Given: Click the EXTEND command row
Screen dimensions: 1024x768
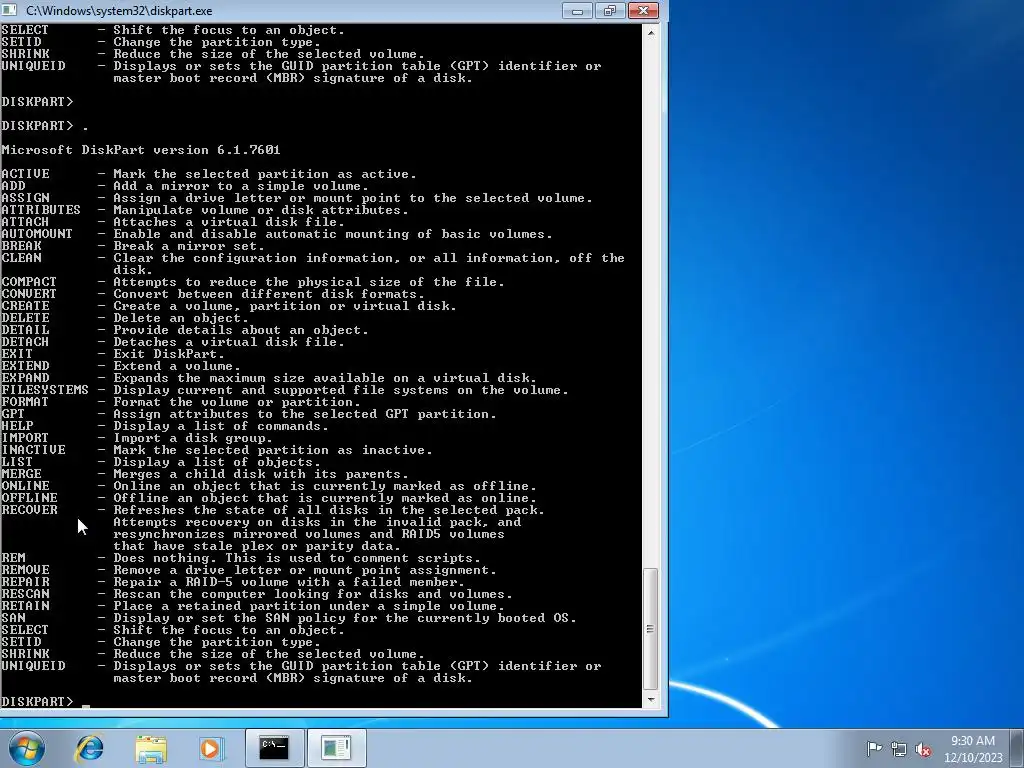Looking at the screenshot, I should coord(121,366).
